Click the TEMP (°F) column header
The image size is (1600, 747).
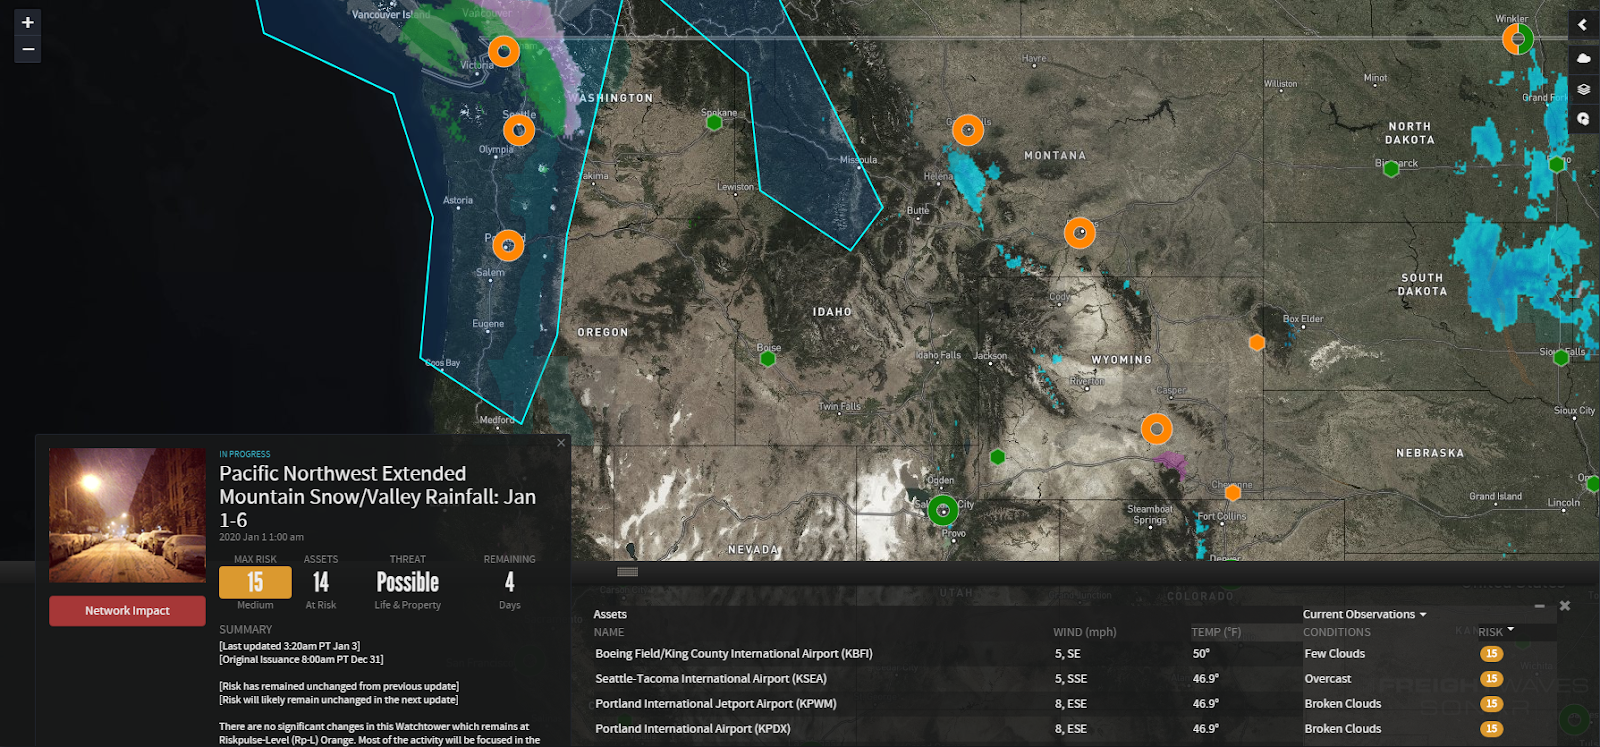click(1216, 632)
